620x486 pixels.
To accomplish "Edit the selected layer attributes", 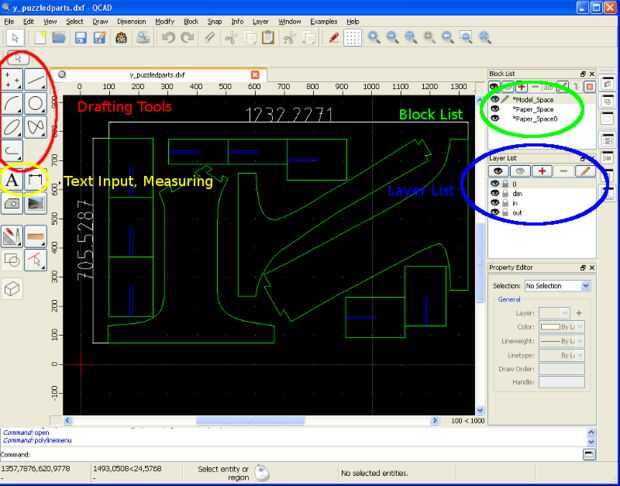I will click(585, 171).
